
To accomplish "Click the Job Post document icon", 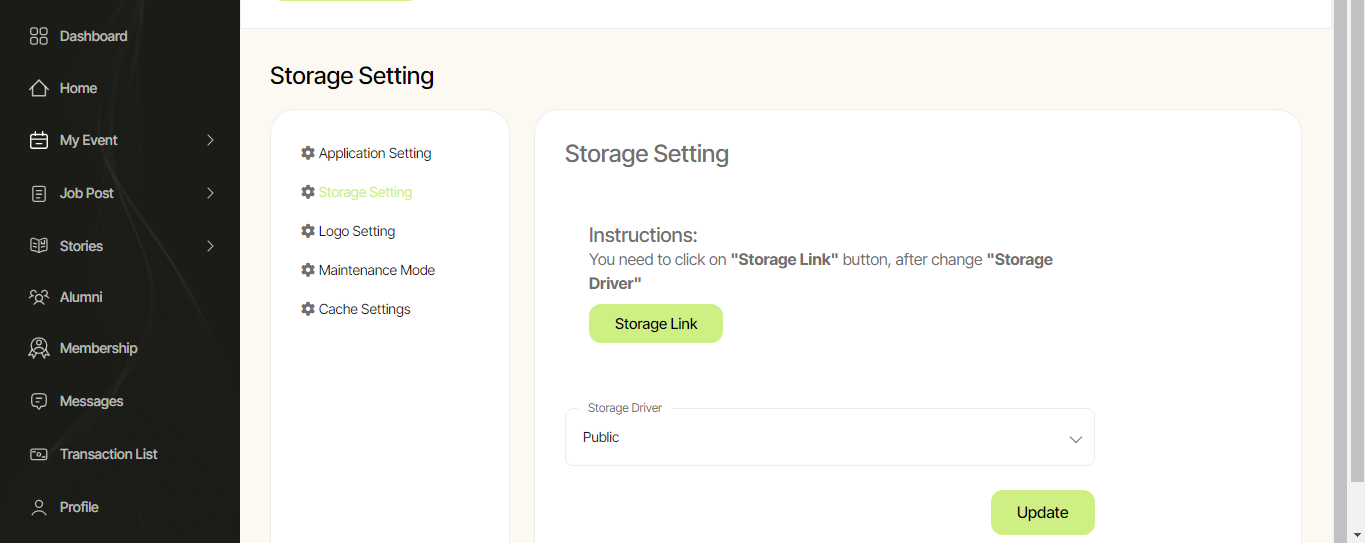I will pyautogui.click(x=39, y=193).
